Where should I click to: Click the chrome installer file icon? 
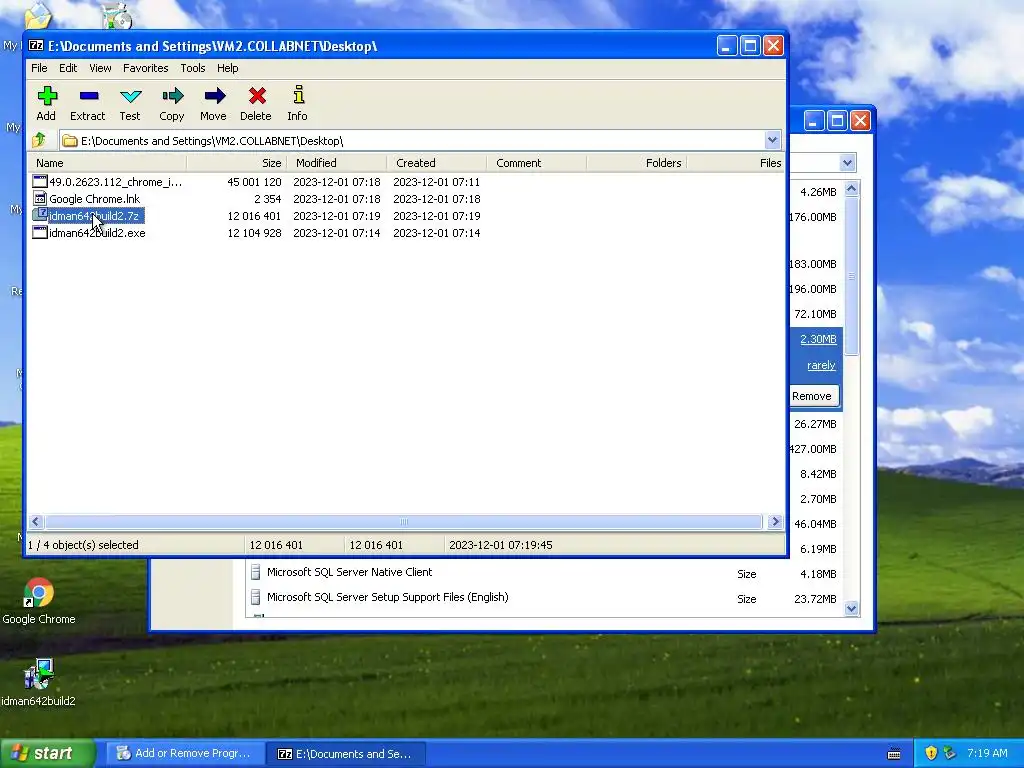(x=40, y=182)
